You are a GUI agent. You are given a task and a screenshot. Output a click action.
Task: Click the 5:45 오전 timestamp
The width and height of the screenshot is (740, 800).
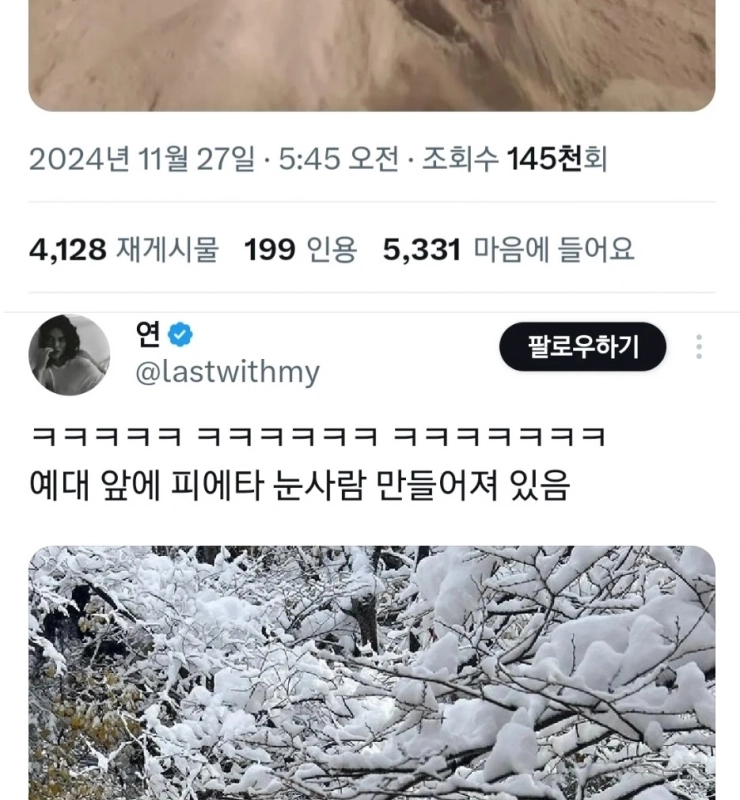[338, 159]
